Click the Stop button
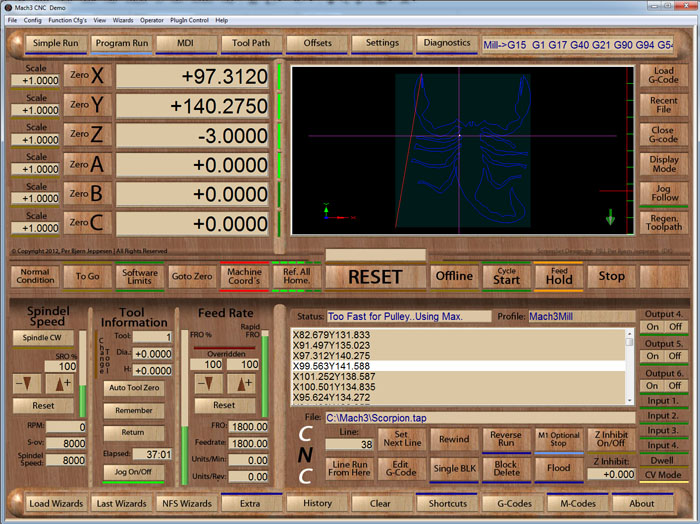 [x=611, y=276]
